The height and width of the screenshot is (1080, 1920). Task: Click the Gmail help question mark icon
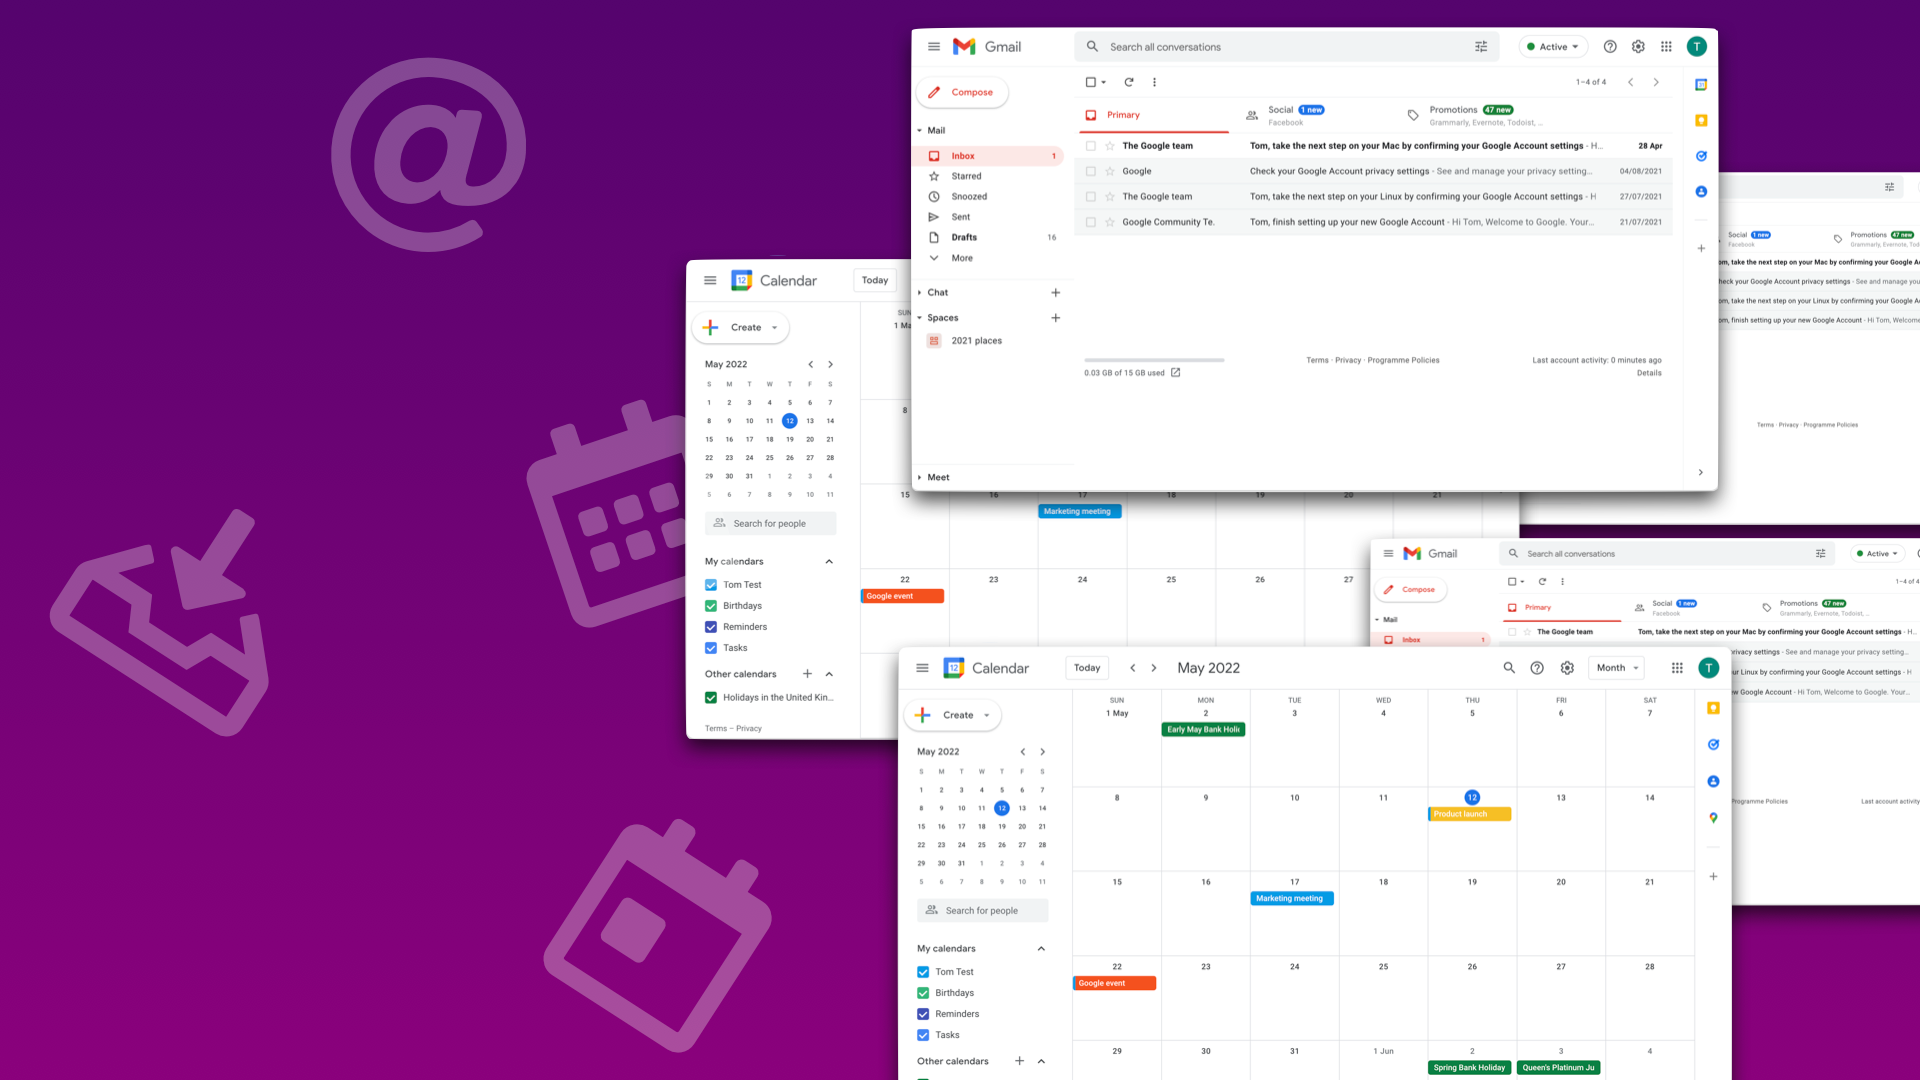[x=1611, y=46]
